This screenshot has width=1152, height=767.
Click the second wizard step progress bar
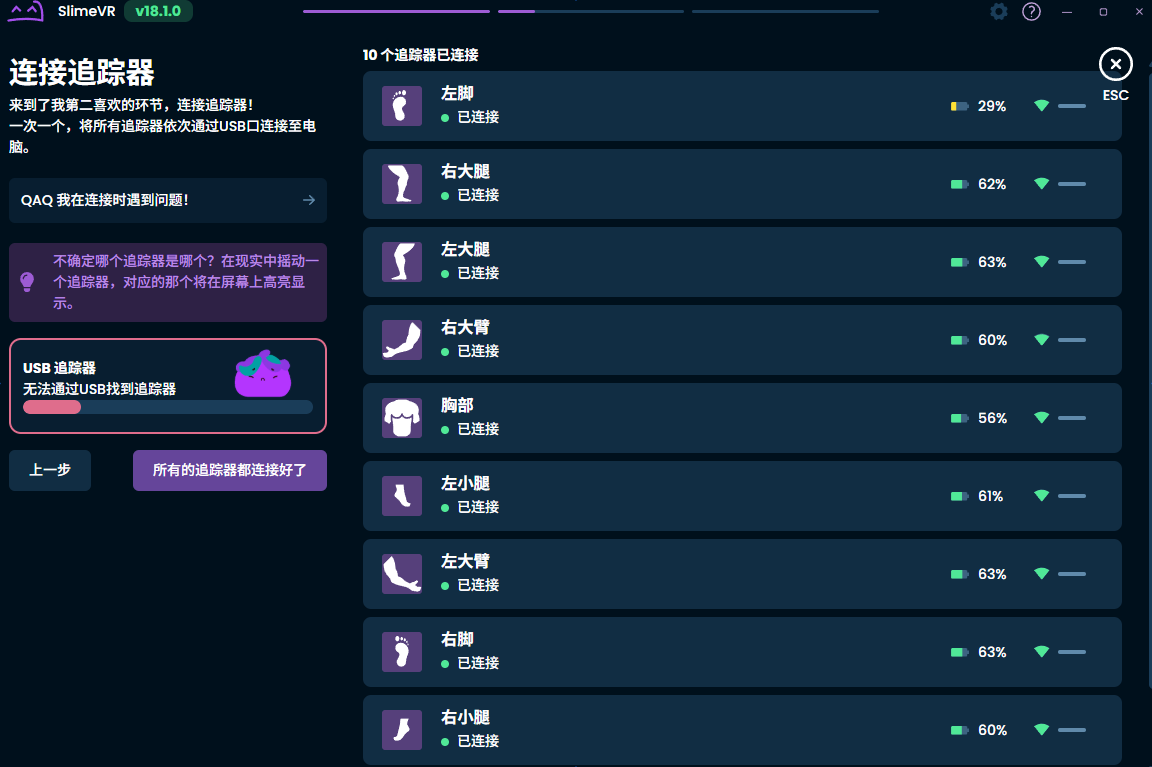tap(590, 12)
